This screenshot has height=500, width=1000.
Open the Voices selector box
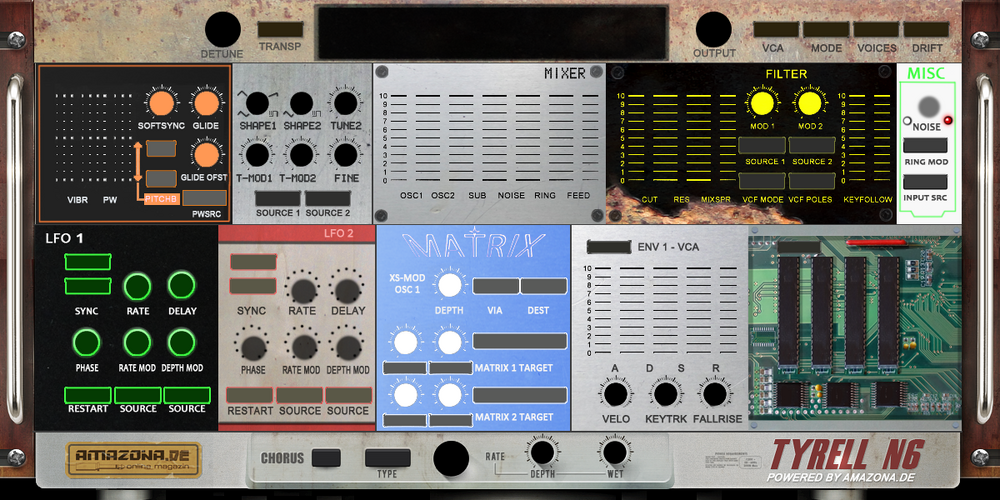(876, 29)
